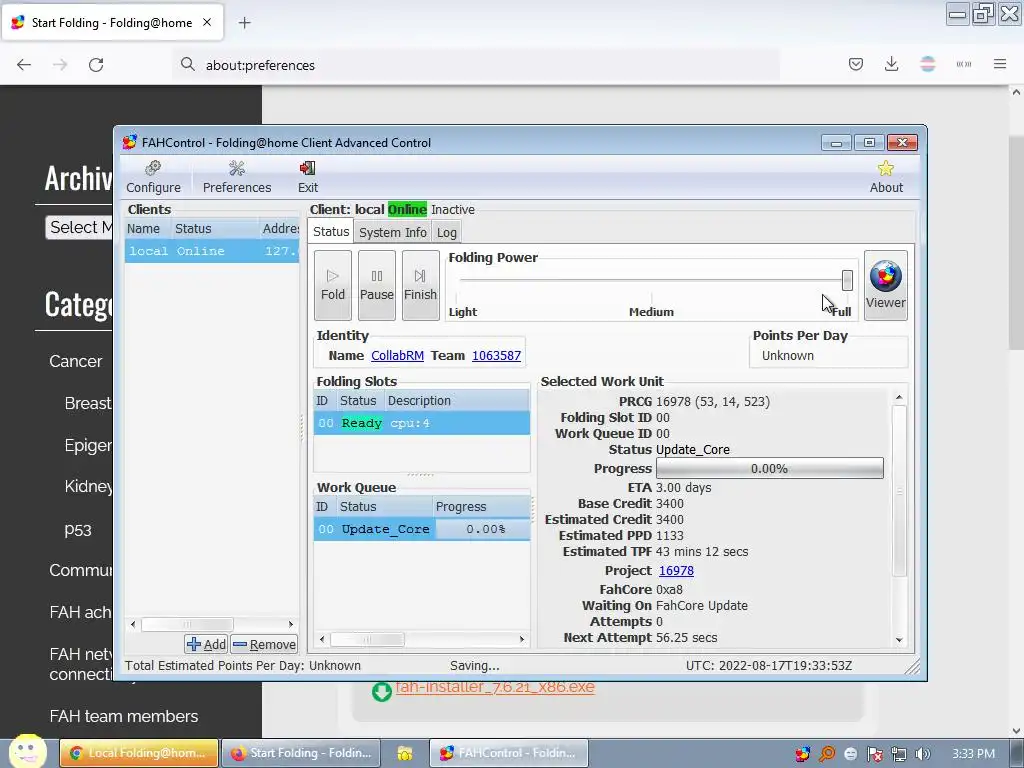
Task: Click FAHControl taskbar button
Action: click(509, 753)
